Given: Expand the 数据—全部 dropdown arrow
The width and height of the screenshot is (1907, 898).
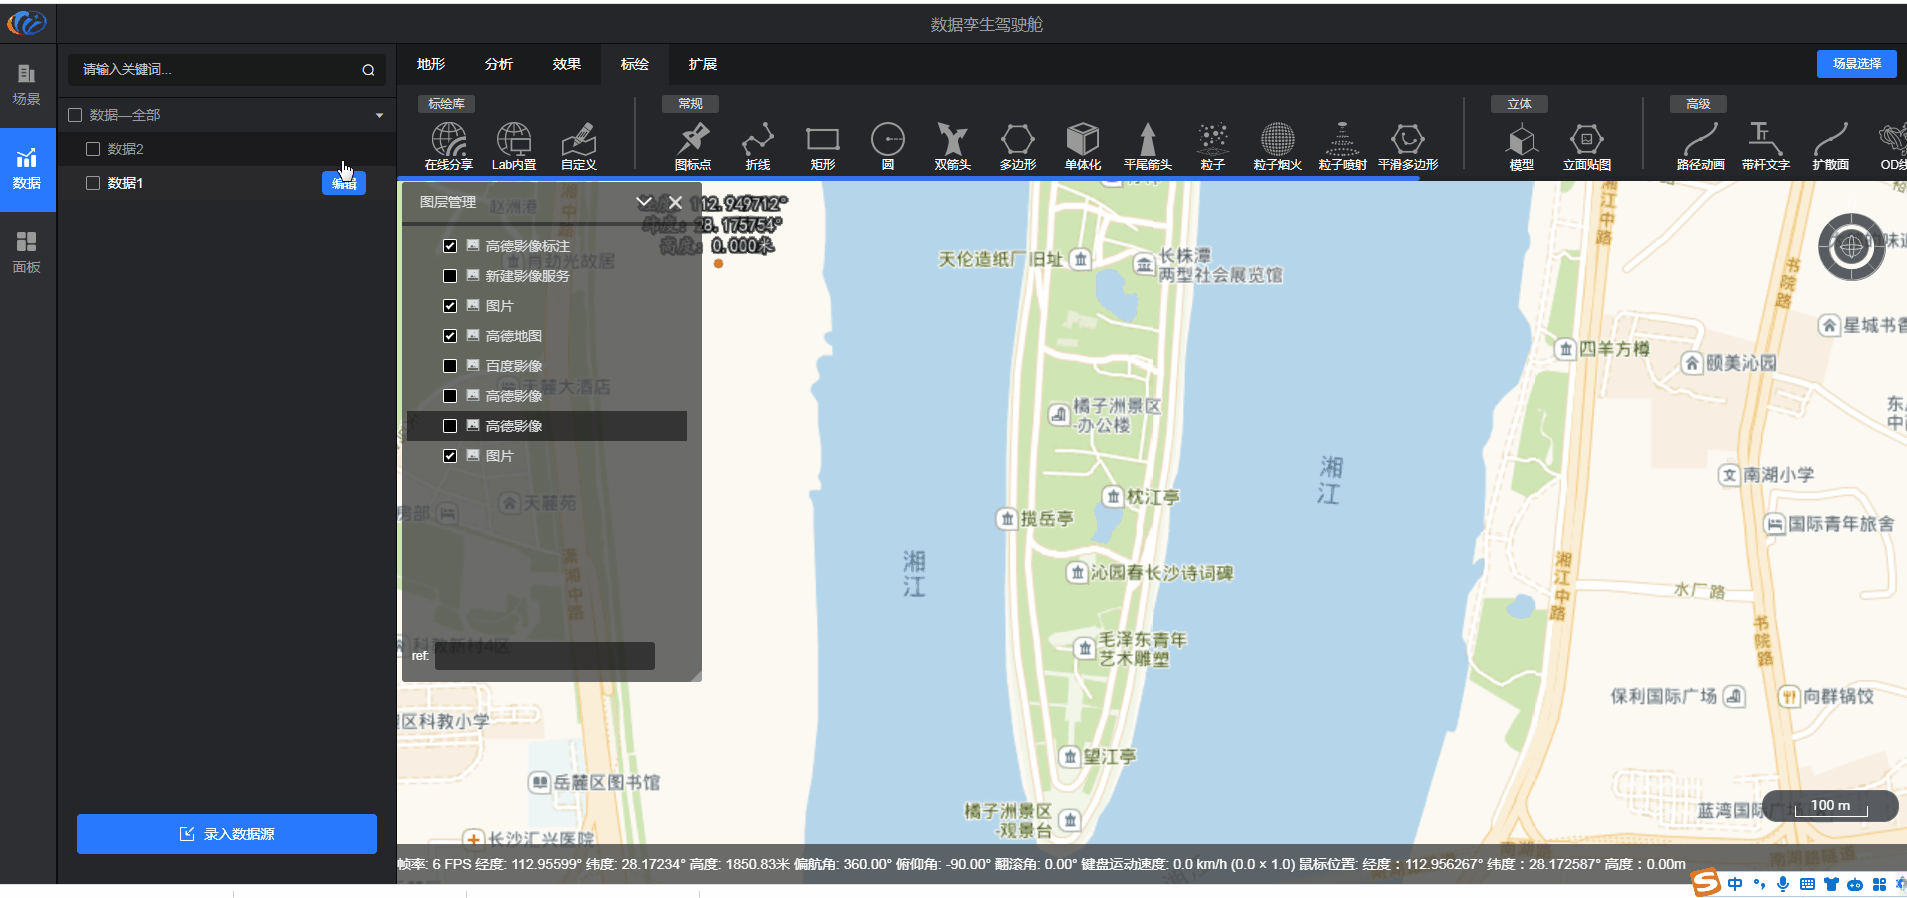Looking at the screenshot, I should pyautogui.click(x=379, y=115).
